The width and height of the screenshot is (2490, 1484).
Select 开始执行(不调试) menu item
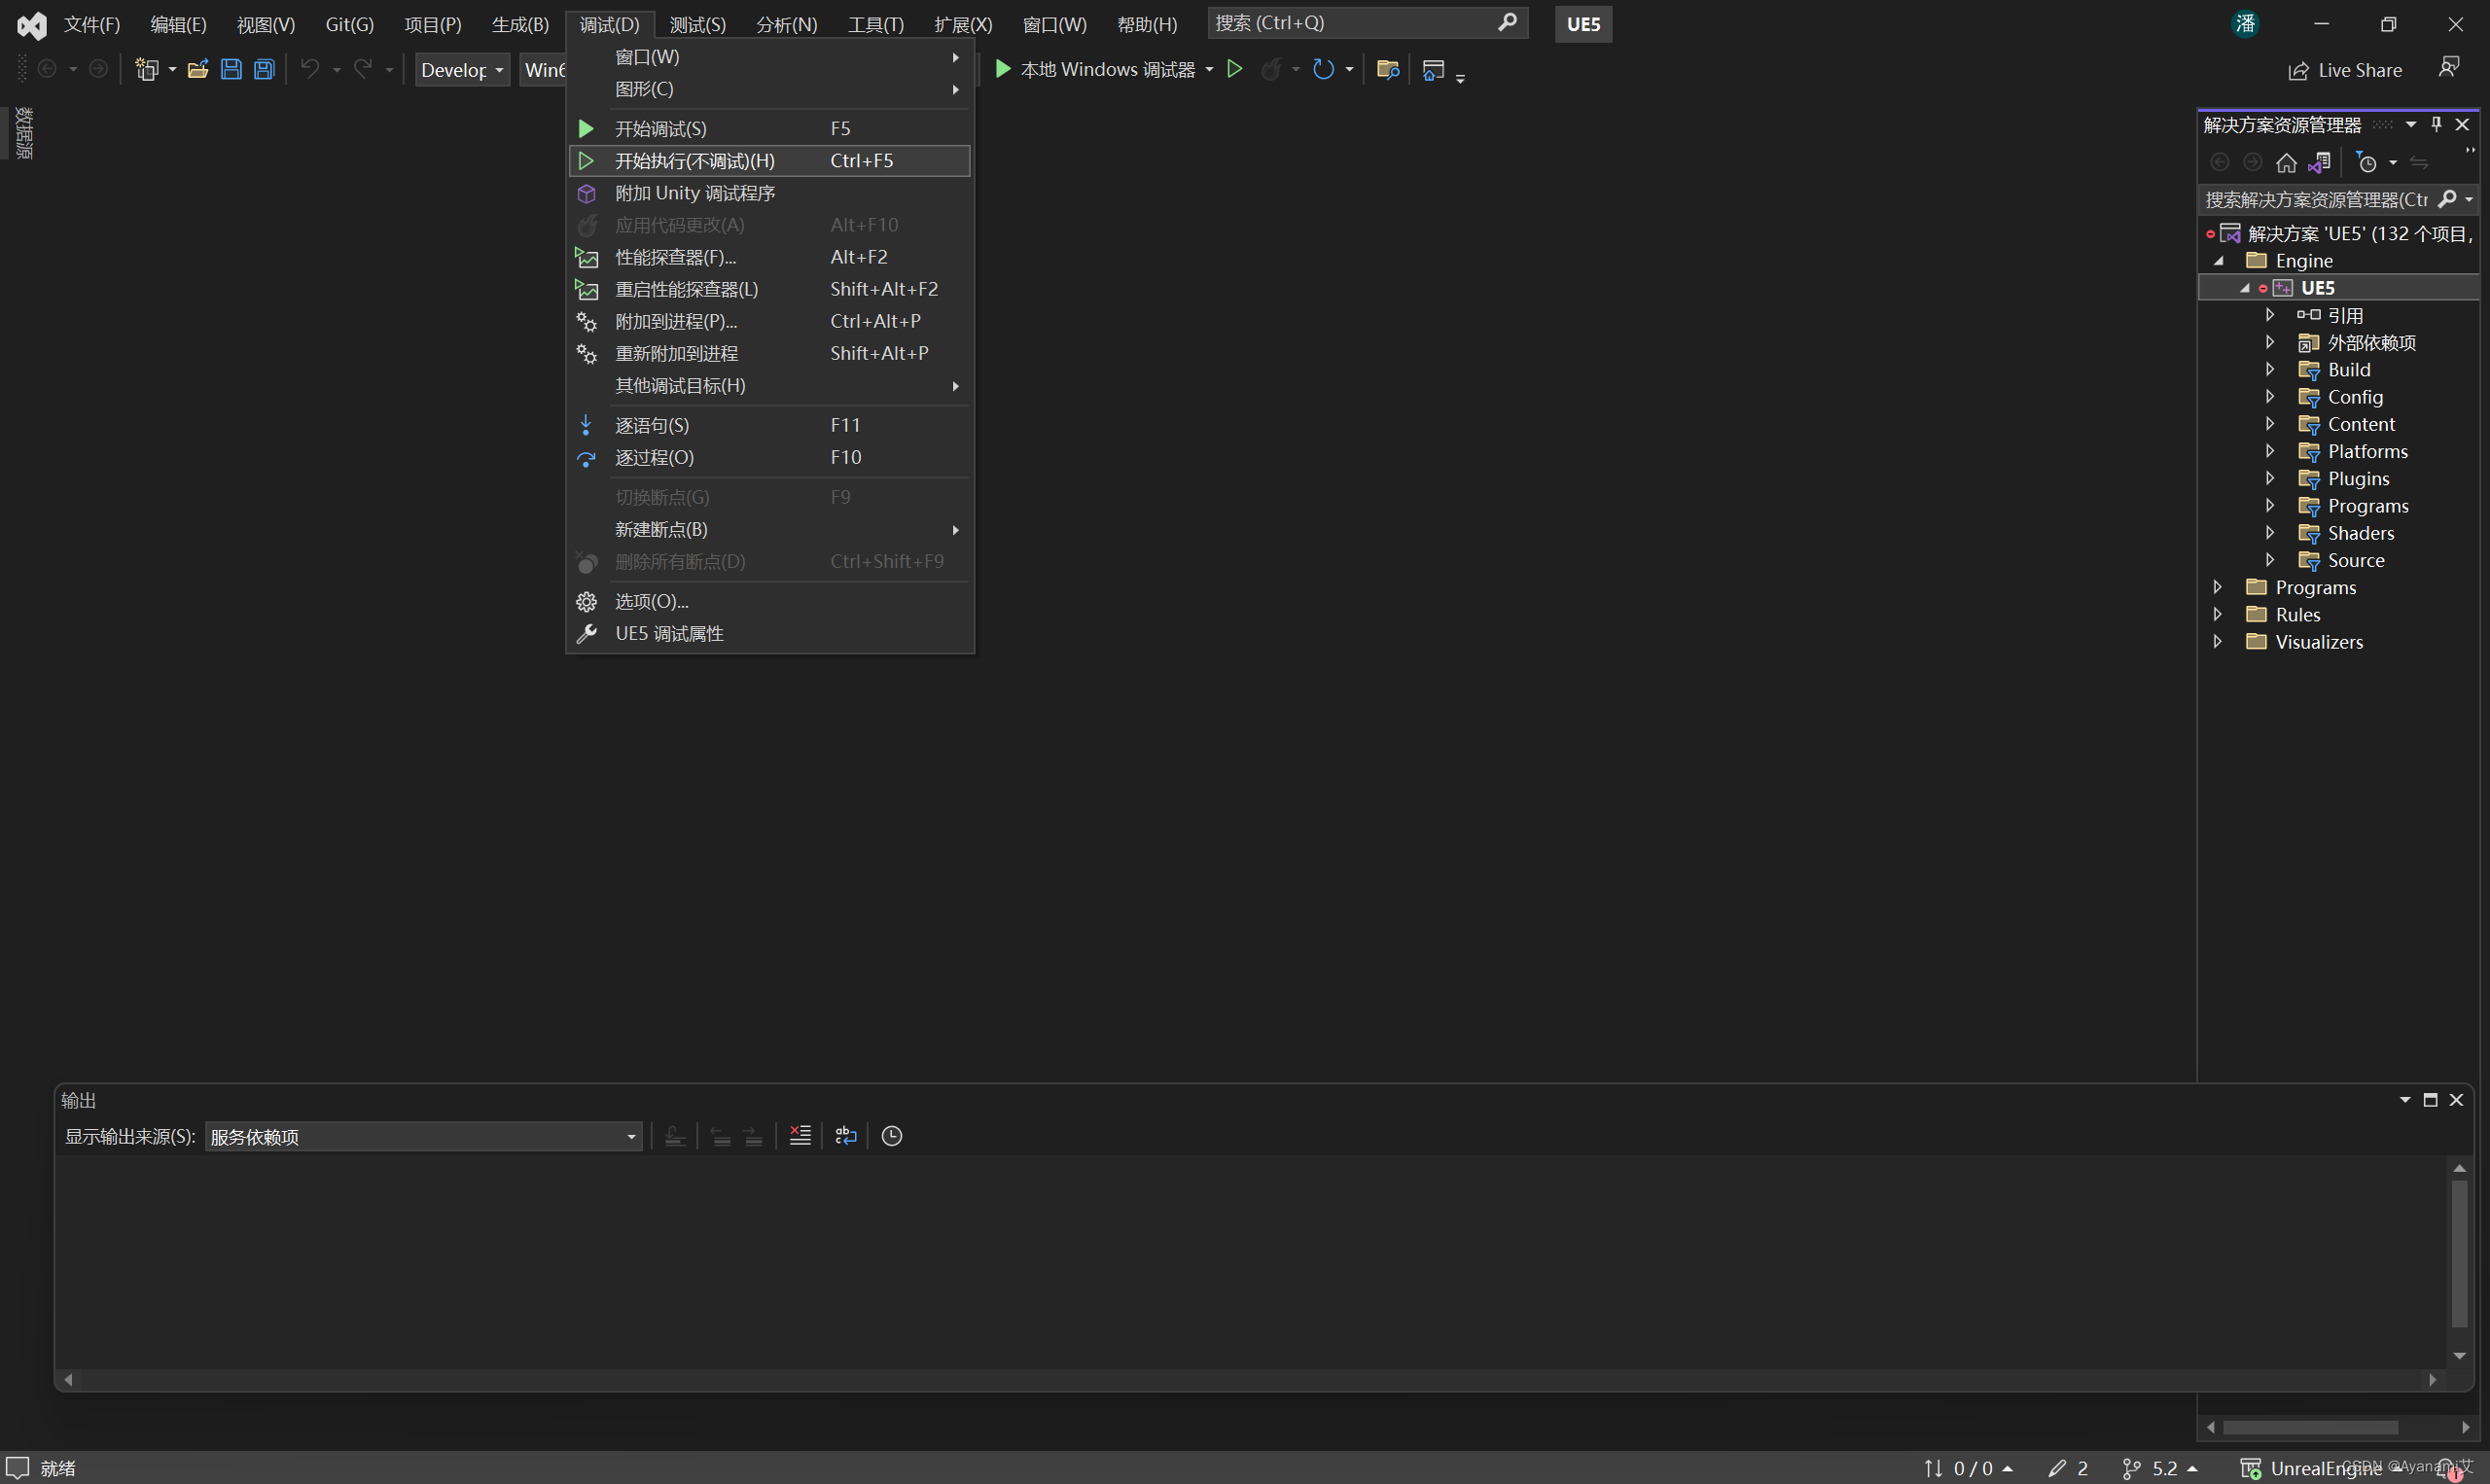(x=694, y=161)
